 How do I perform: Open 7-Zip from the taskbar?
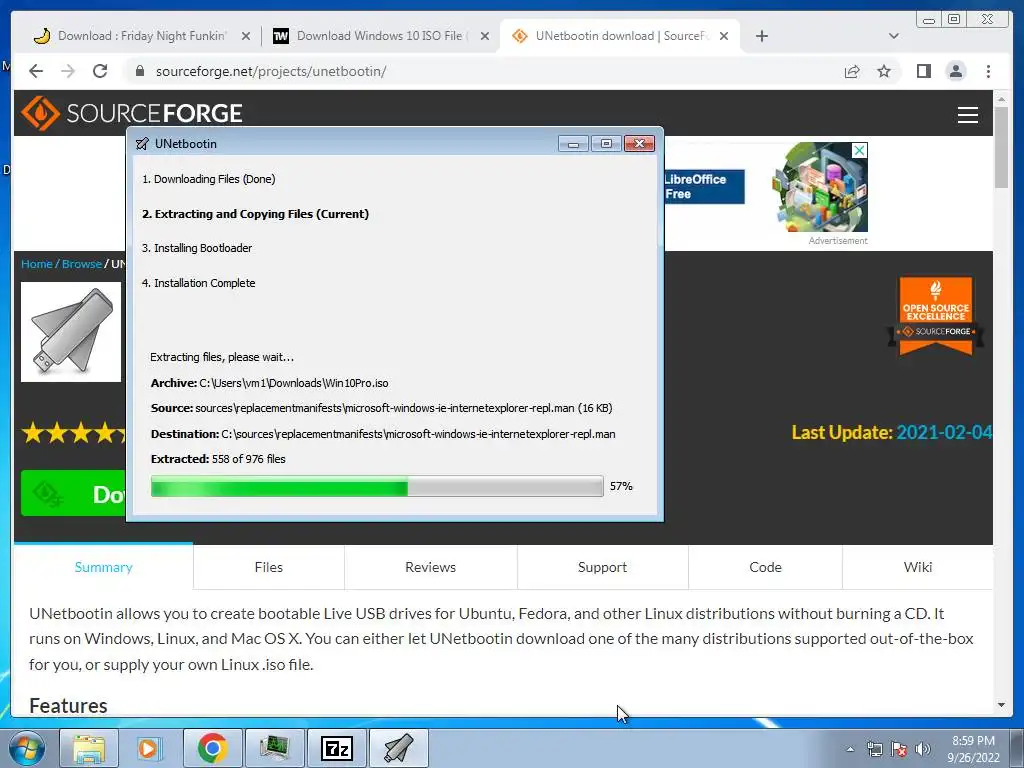click(x=336, y=748)
